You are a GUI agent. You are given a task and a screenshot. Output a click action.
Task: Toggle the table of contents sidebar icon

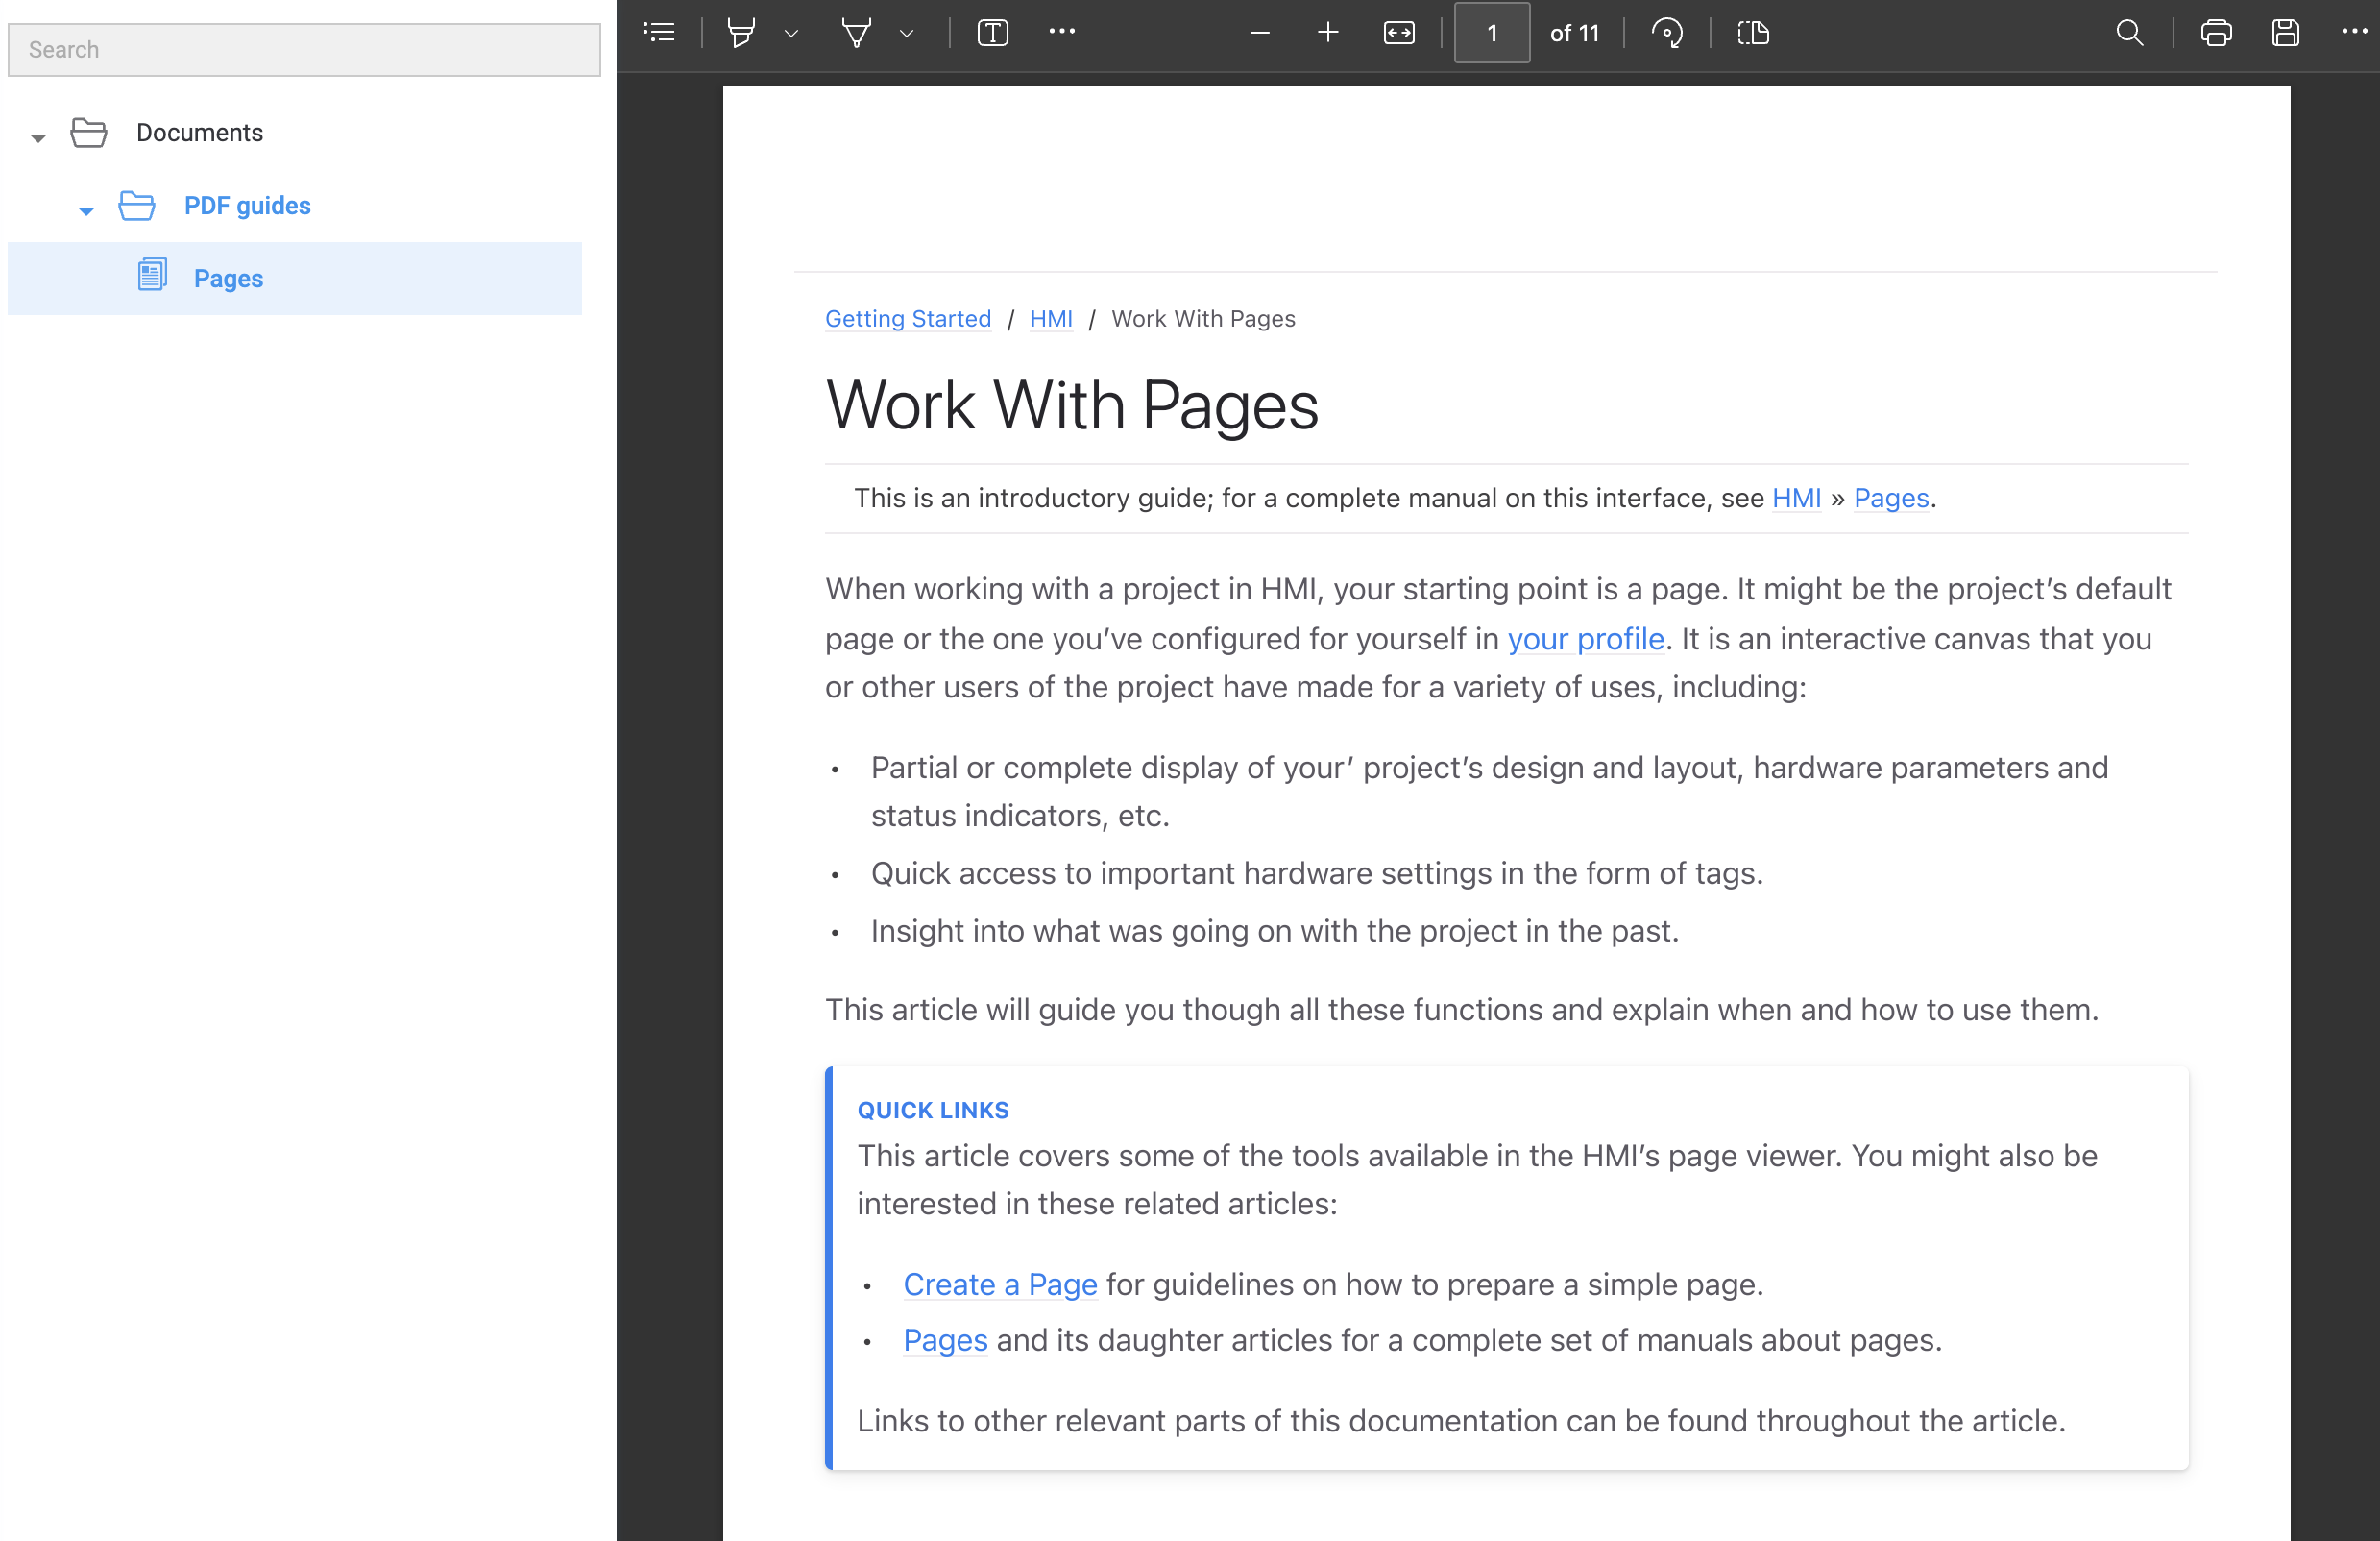pos(659,33)
